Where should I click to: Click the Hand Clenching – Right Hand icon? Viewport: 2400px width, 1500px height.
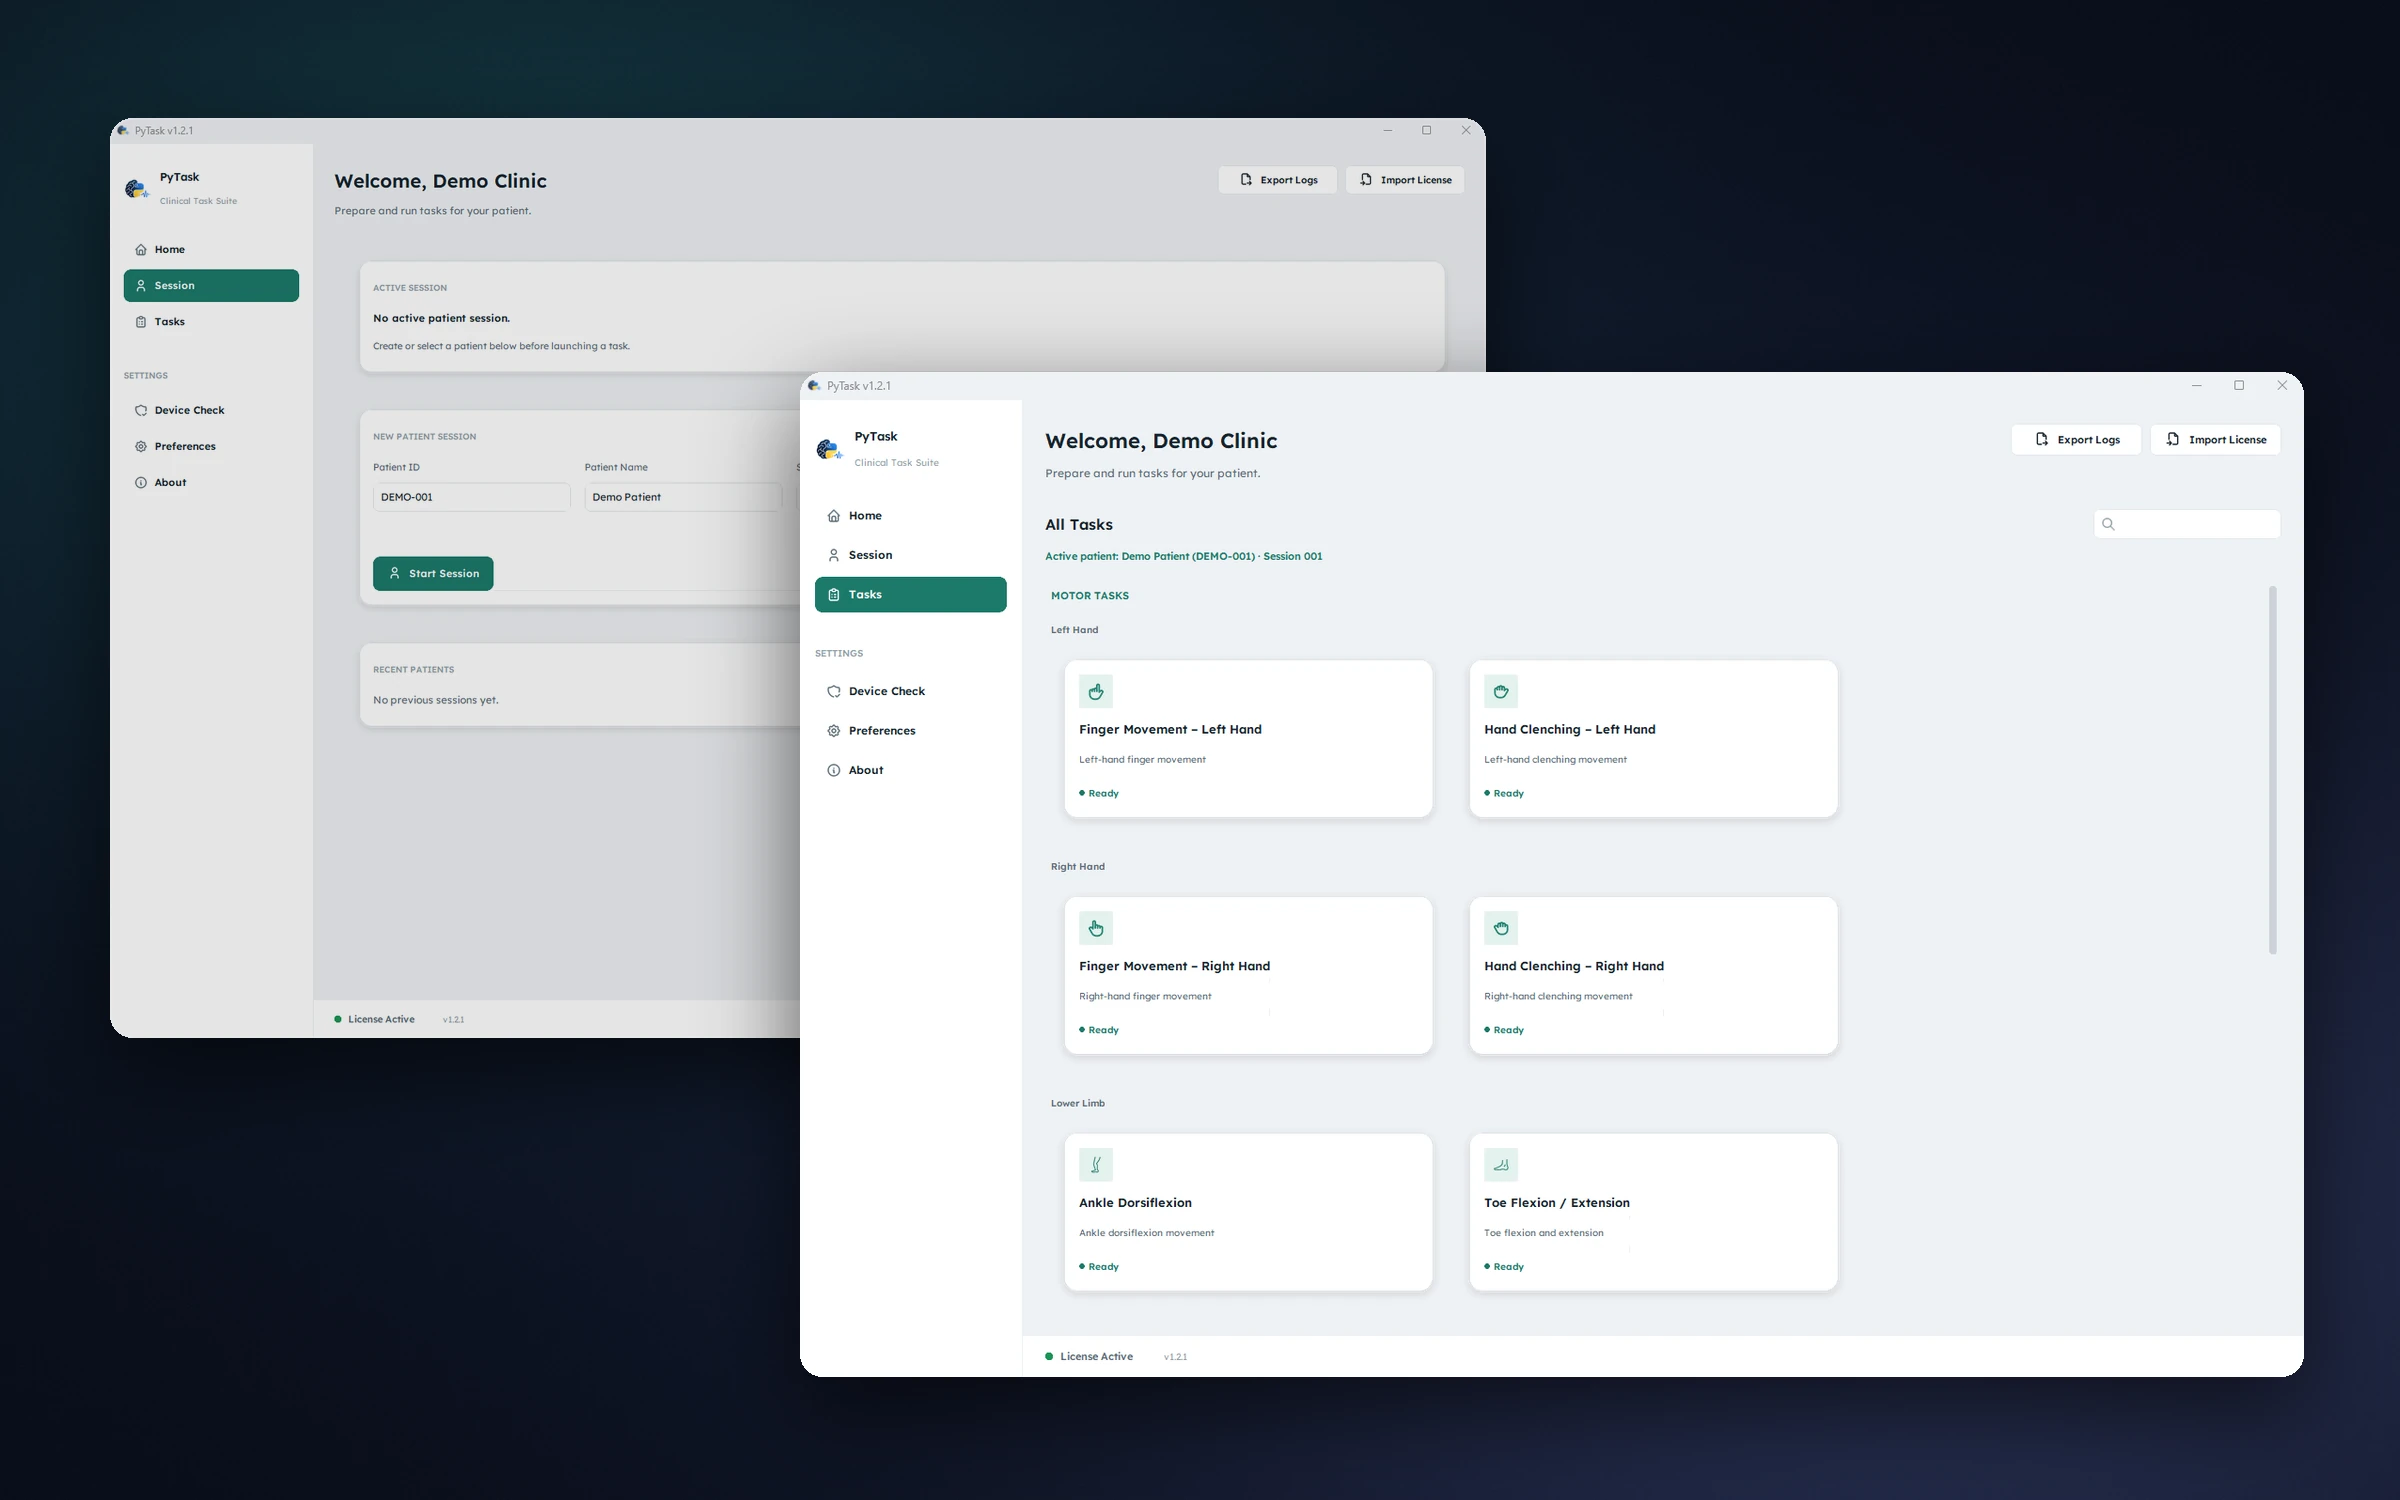pyautogui.click(x=1500, y=928)
